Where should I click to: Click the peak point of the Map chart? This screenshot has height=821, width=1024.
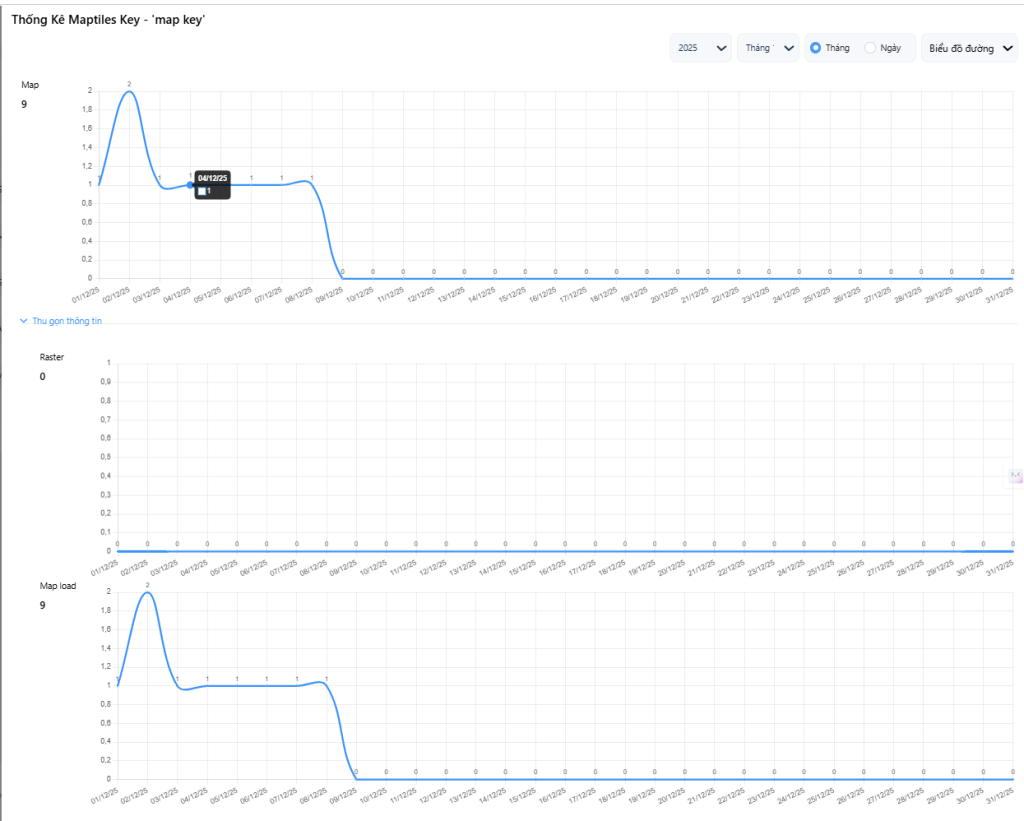[x=129, y=91]
